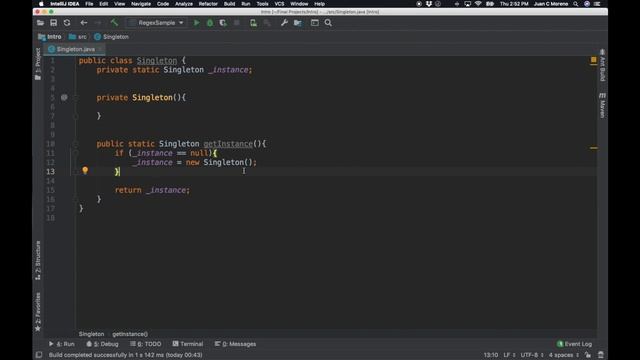Click the Apple menu icon
The height and width of the screenshot is (360, 640).
pyautogui.click(x=41, y=4)
